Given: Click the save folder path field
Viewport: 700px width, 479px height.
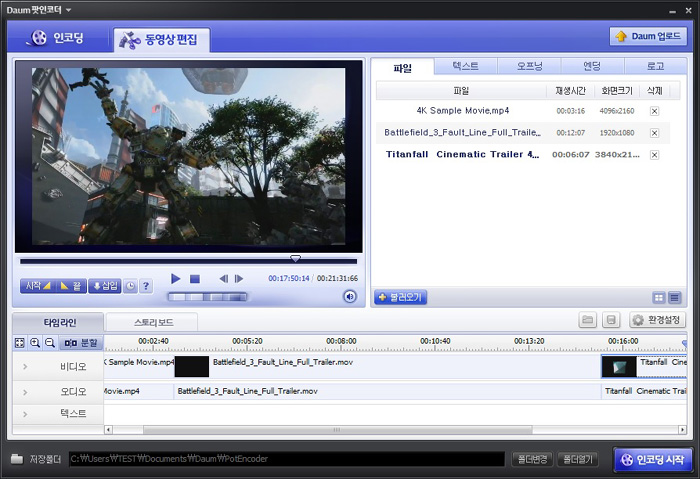Looking at the screenshot, I should (x=287, y=459).
